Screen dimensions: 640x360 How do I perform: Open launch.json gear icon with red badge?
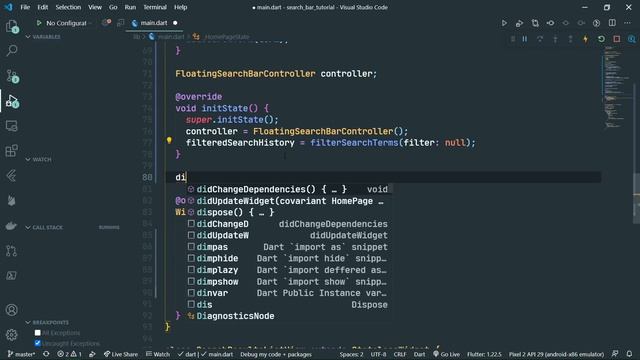[x=106, y=23]
